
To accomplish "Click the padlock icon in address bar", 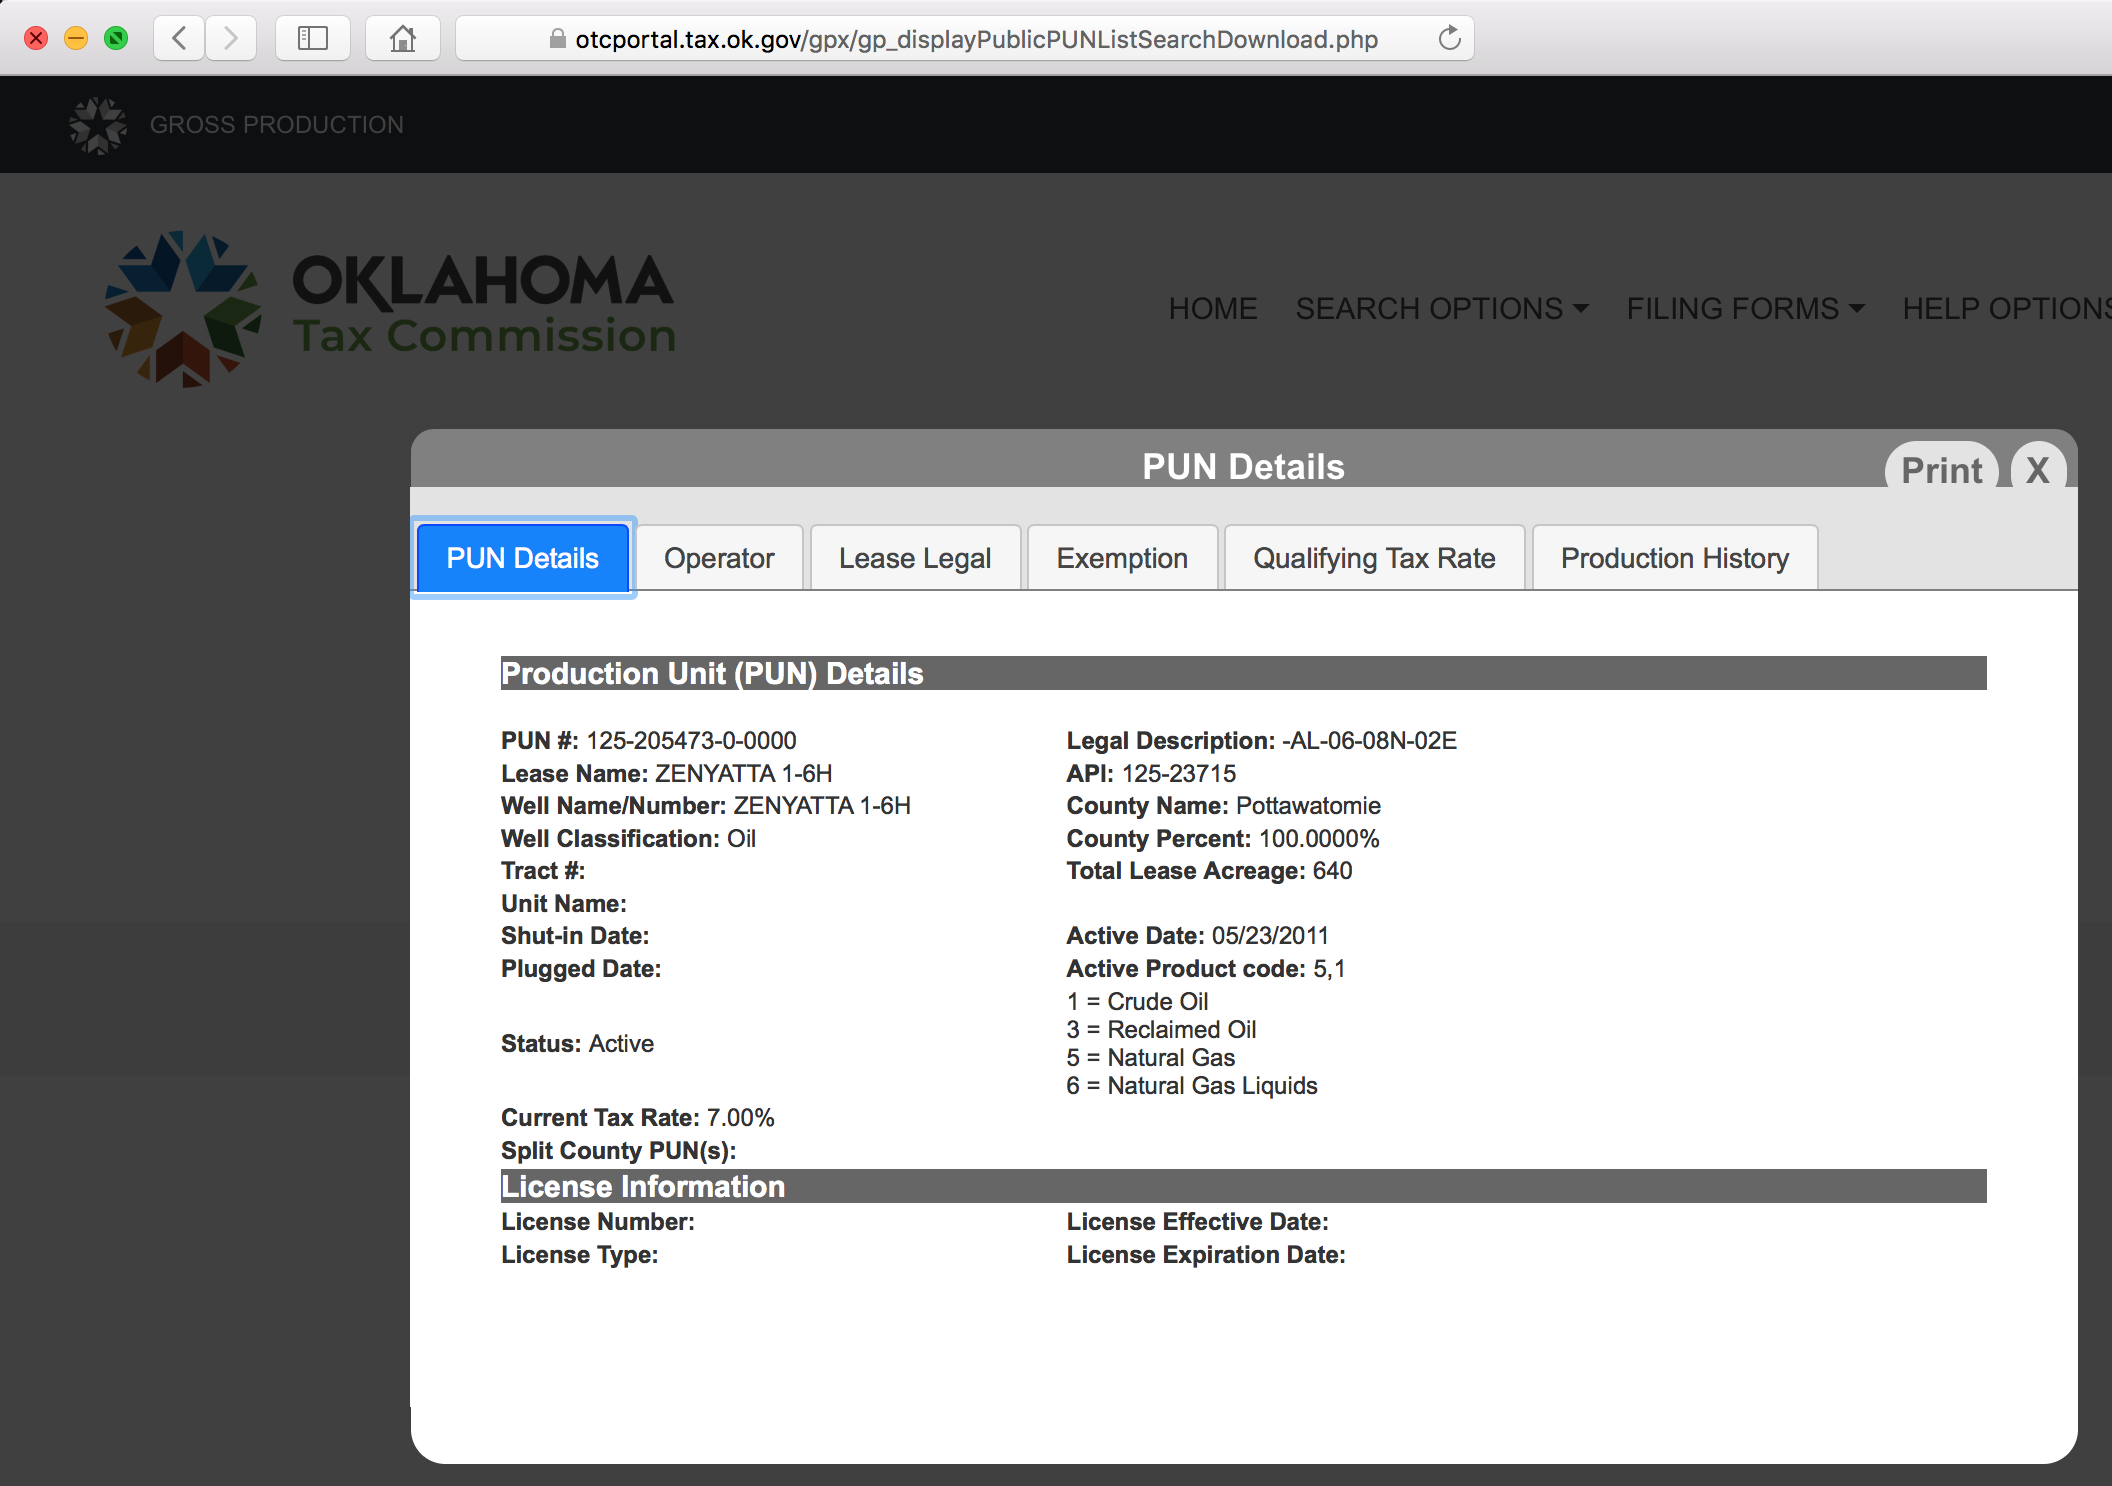I will [x=558, y=39].
